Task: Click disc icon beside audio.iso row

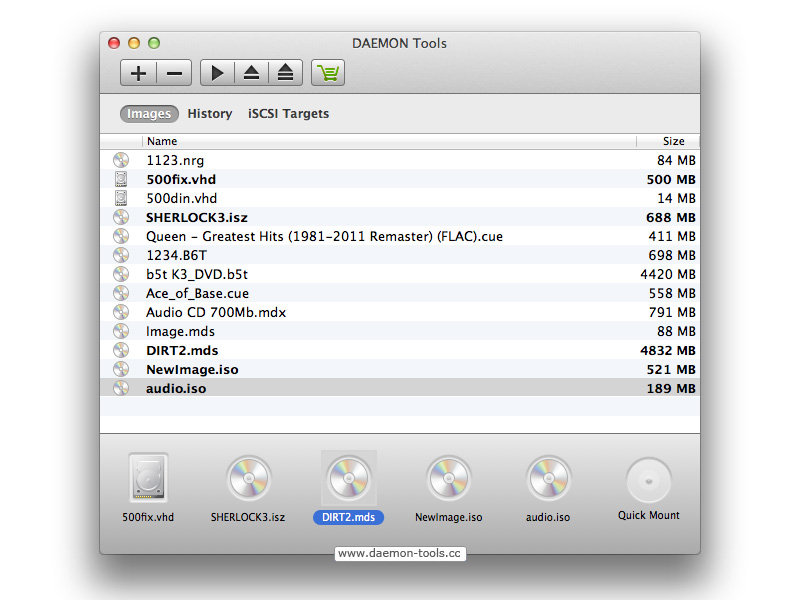Action: click(x=121, y=388)
